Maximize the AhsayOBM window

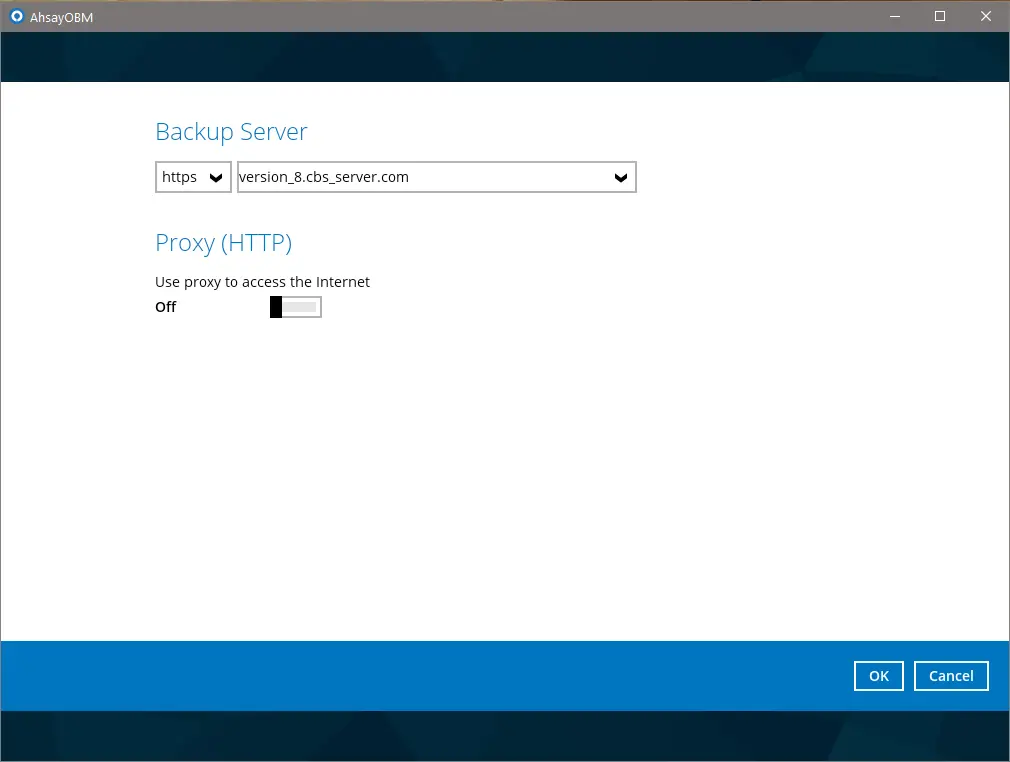coord(940,16)
